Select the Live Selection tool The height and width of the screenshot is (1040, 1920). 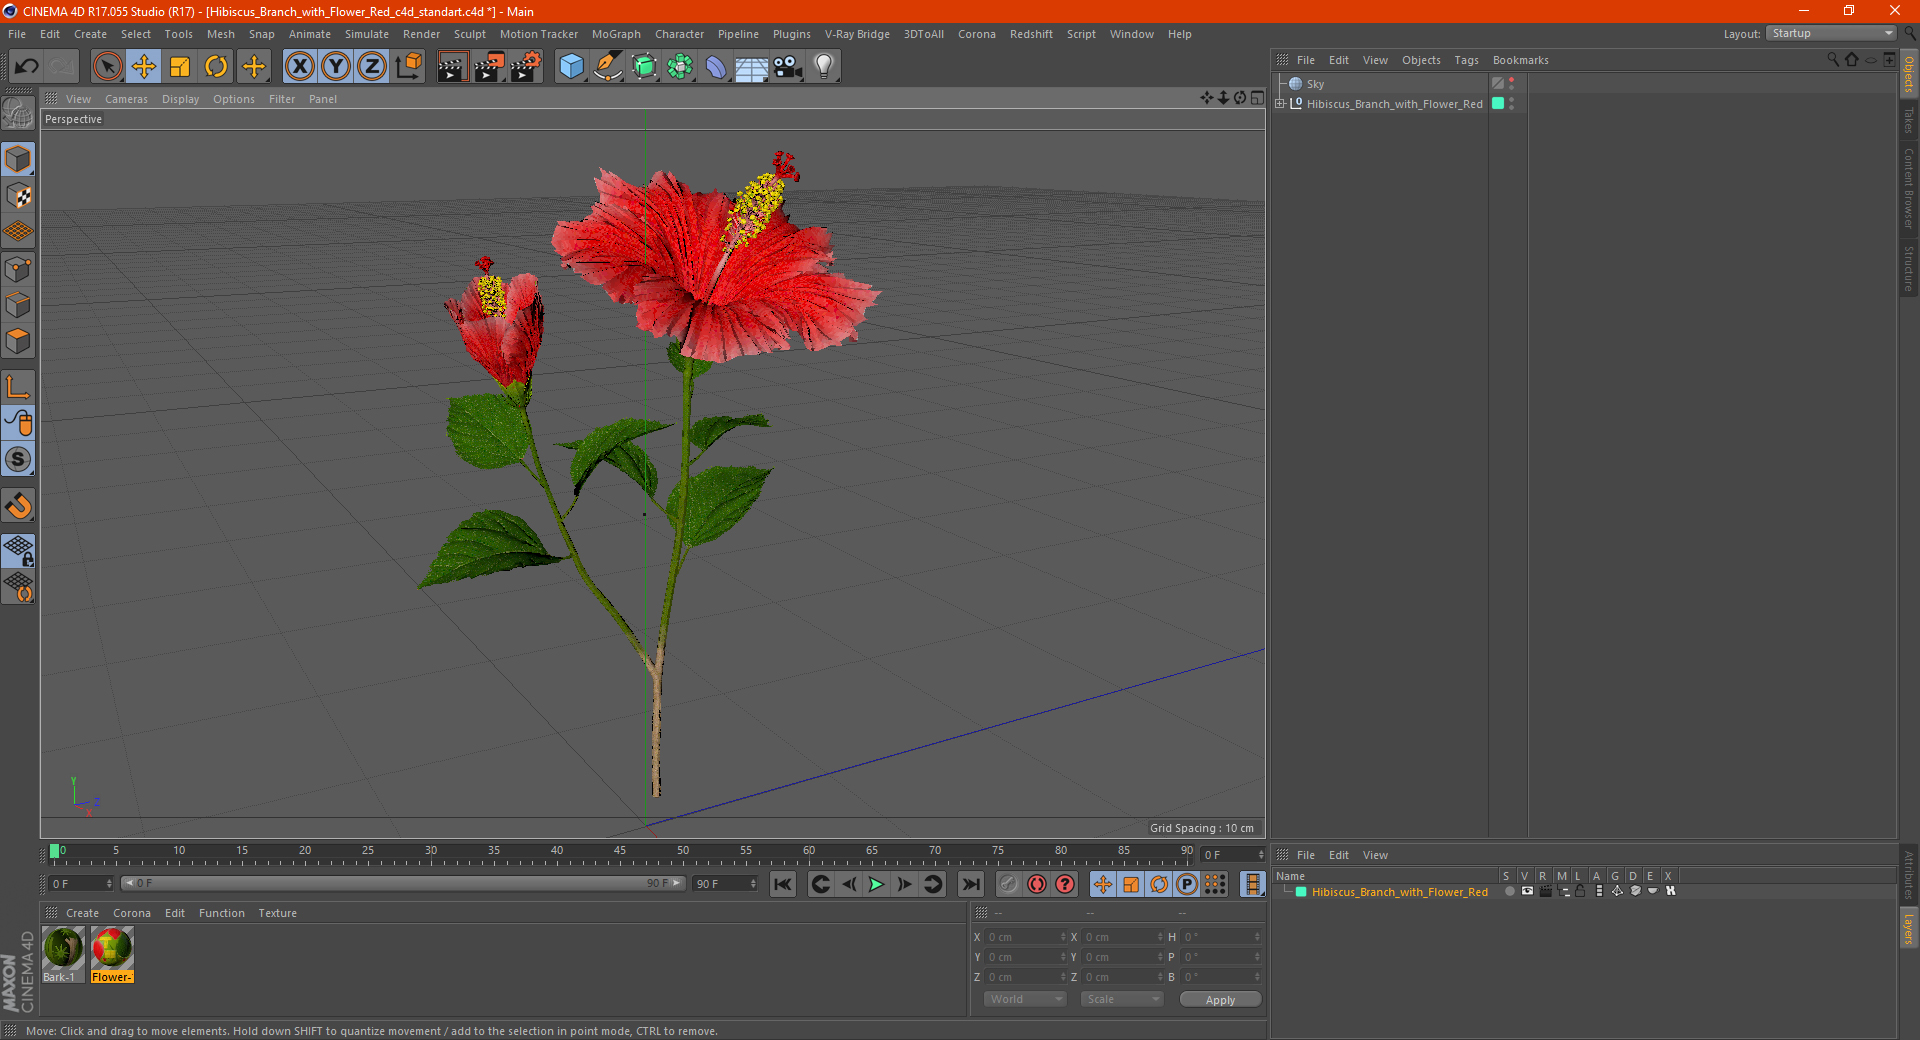pos(107,67)
